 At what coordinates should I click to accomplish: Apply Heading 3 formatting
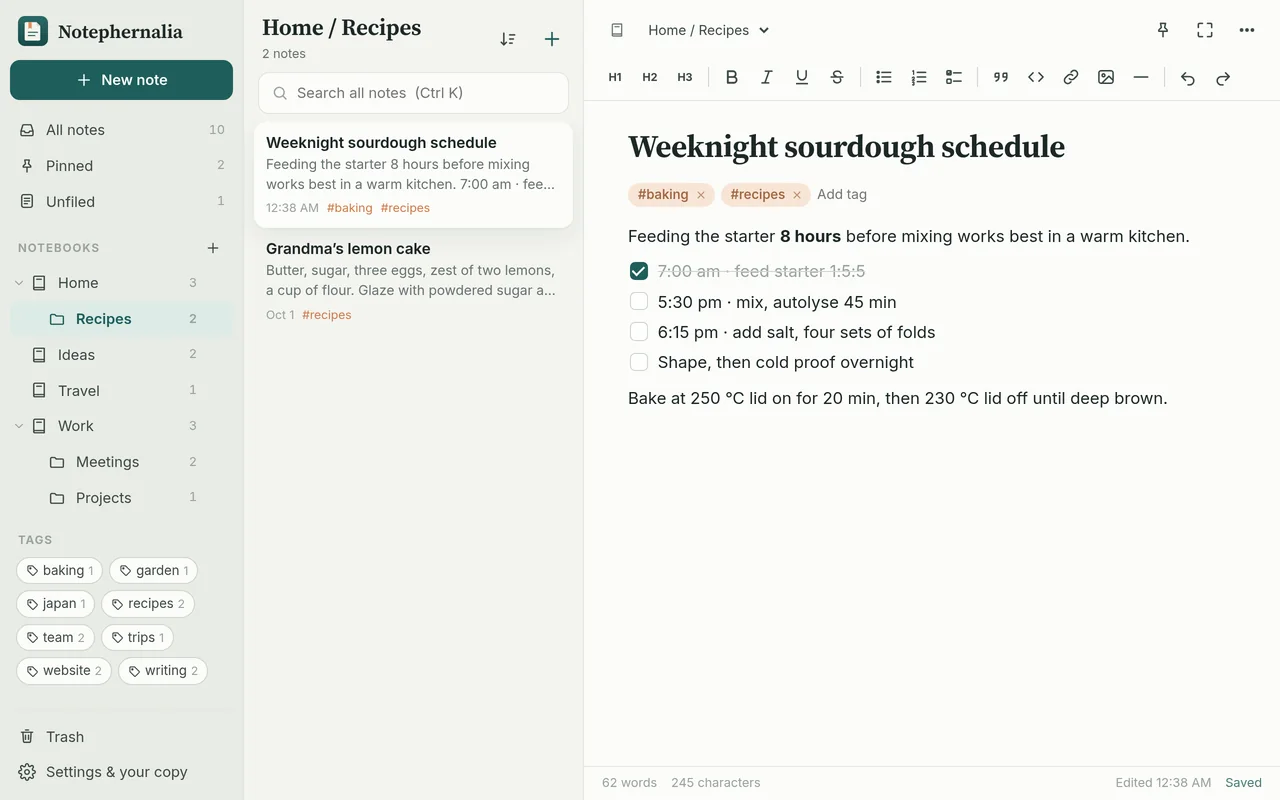685,77
